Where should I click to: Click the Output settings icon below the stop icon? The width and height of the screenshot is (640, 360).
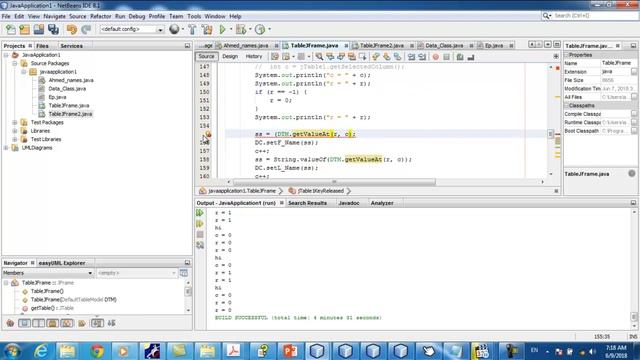point(200,245)
